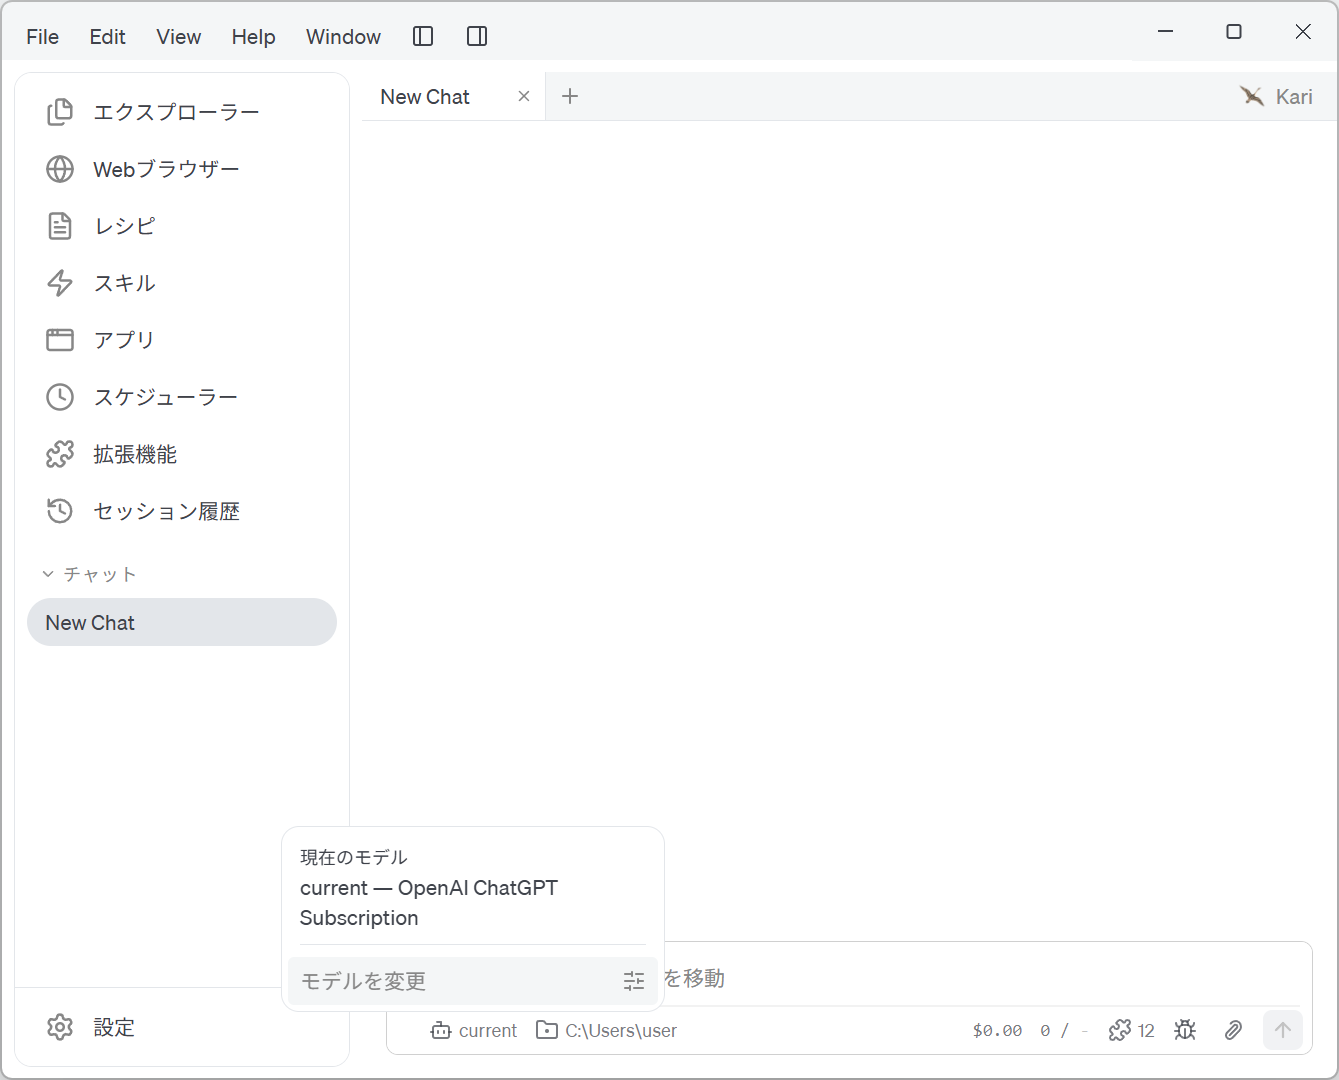Open the Window menu
The height and width of the screenshot is (1080, 1339).
(x=344, y=37)
